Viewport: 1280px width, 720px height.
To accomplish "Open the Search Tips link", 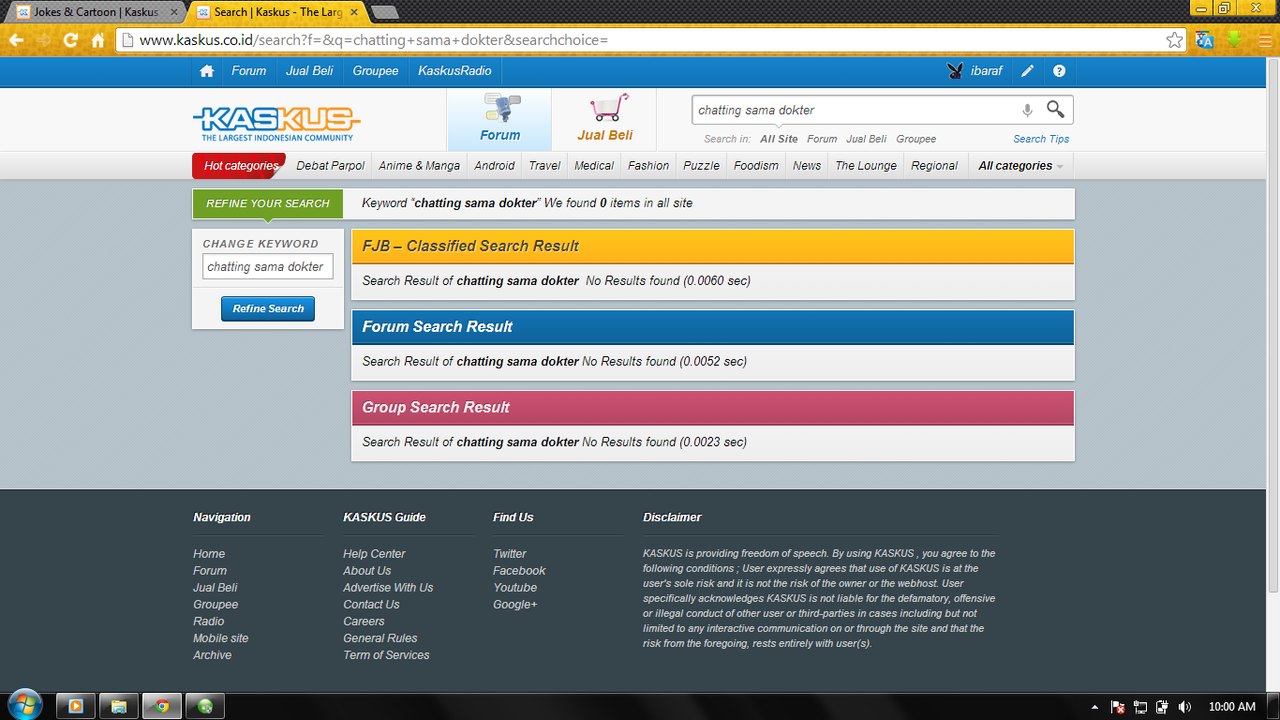I will tap(1041, 139).
